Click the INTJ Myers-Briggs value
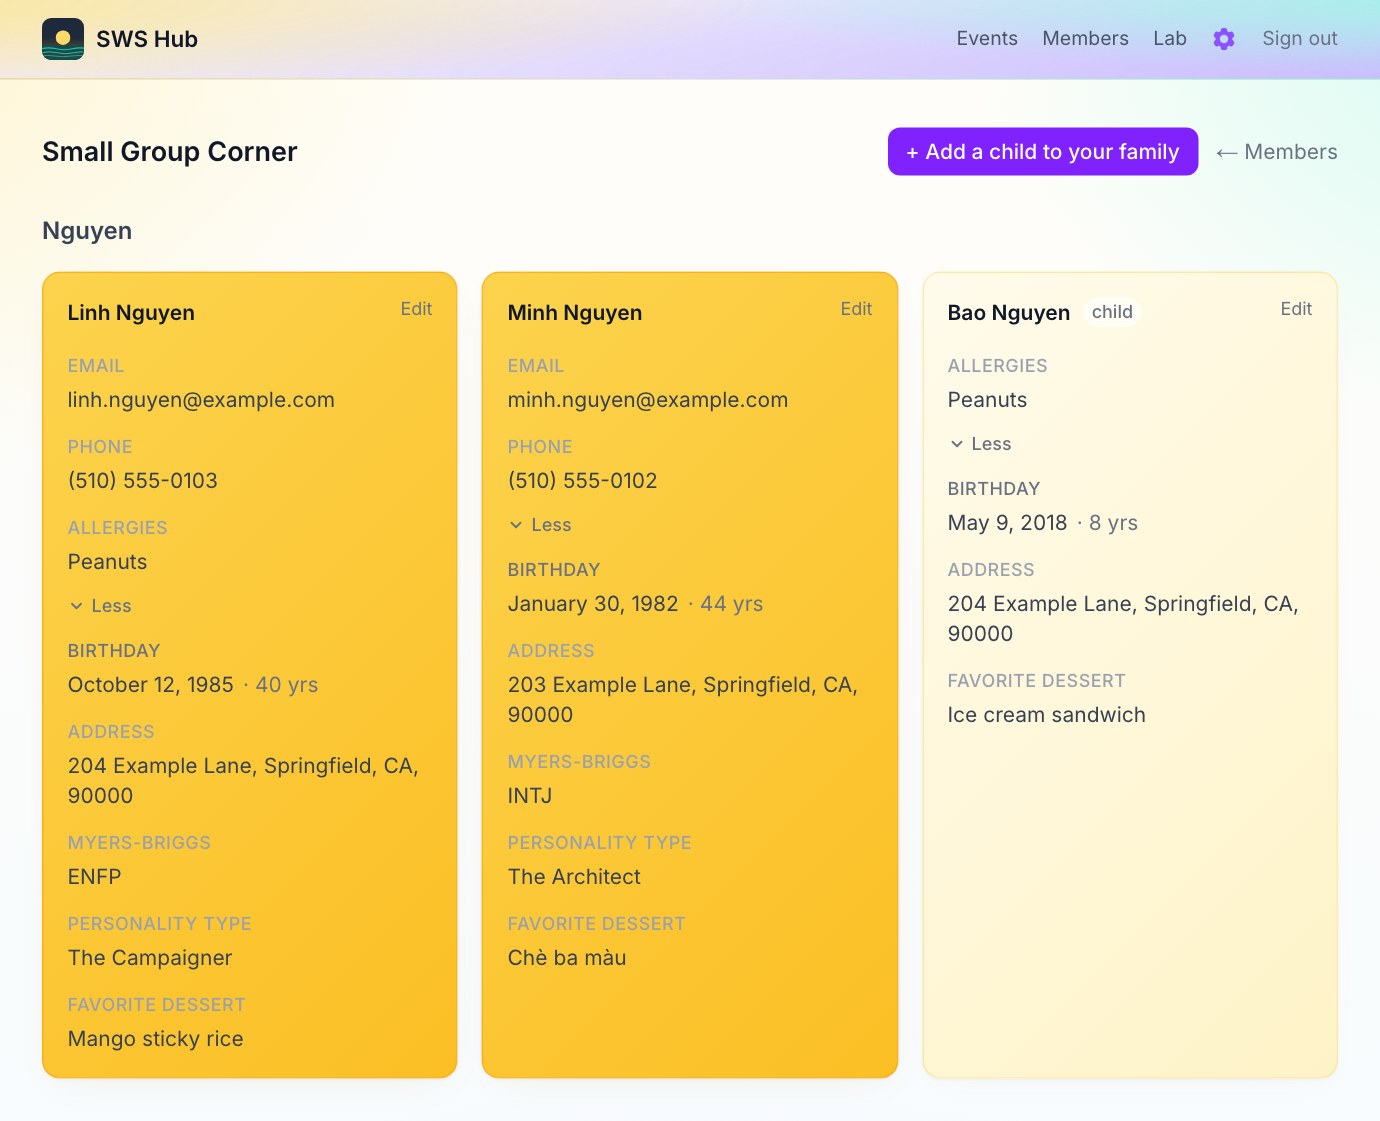This screenshot has height=1121, width=1380. (x=530, y=796)
